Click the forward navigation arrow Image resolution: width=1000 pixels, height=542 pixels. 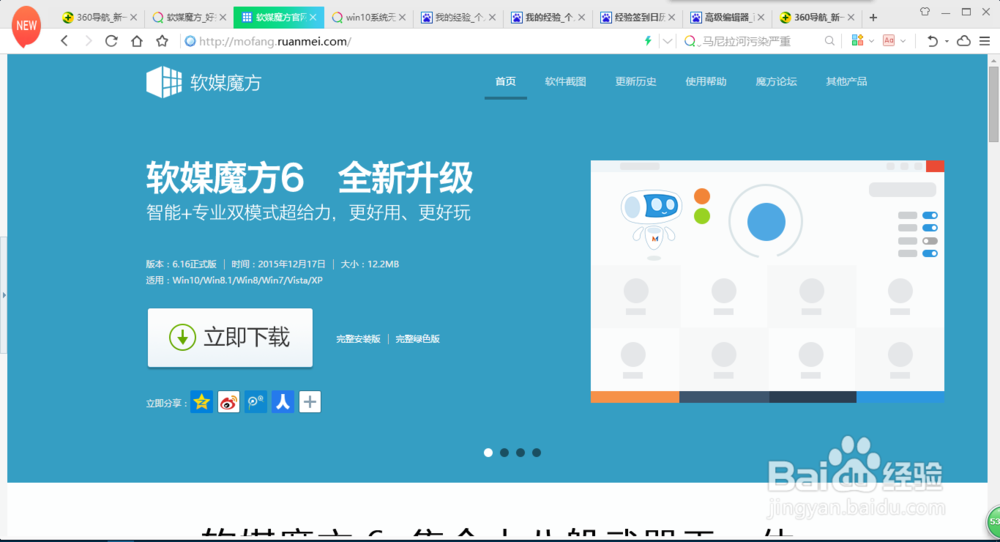pos(88,41)
